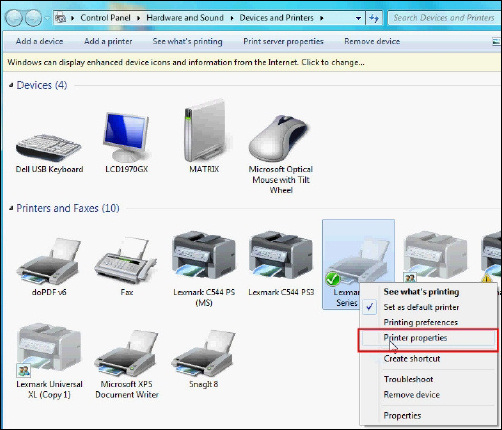502x430 pixels.
Task: Open the view options icon on toolbar
Action: click(496, 41)
